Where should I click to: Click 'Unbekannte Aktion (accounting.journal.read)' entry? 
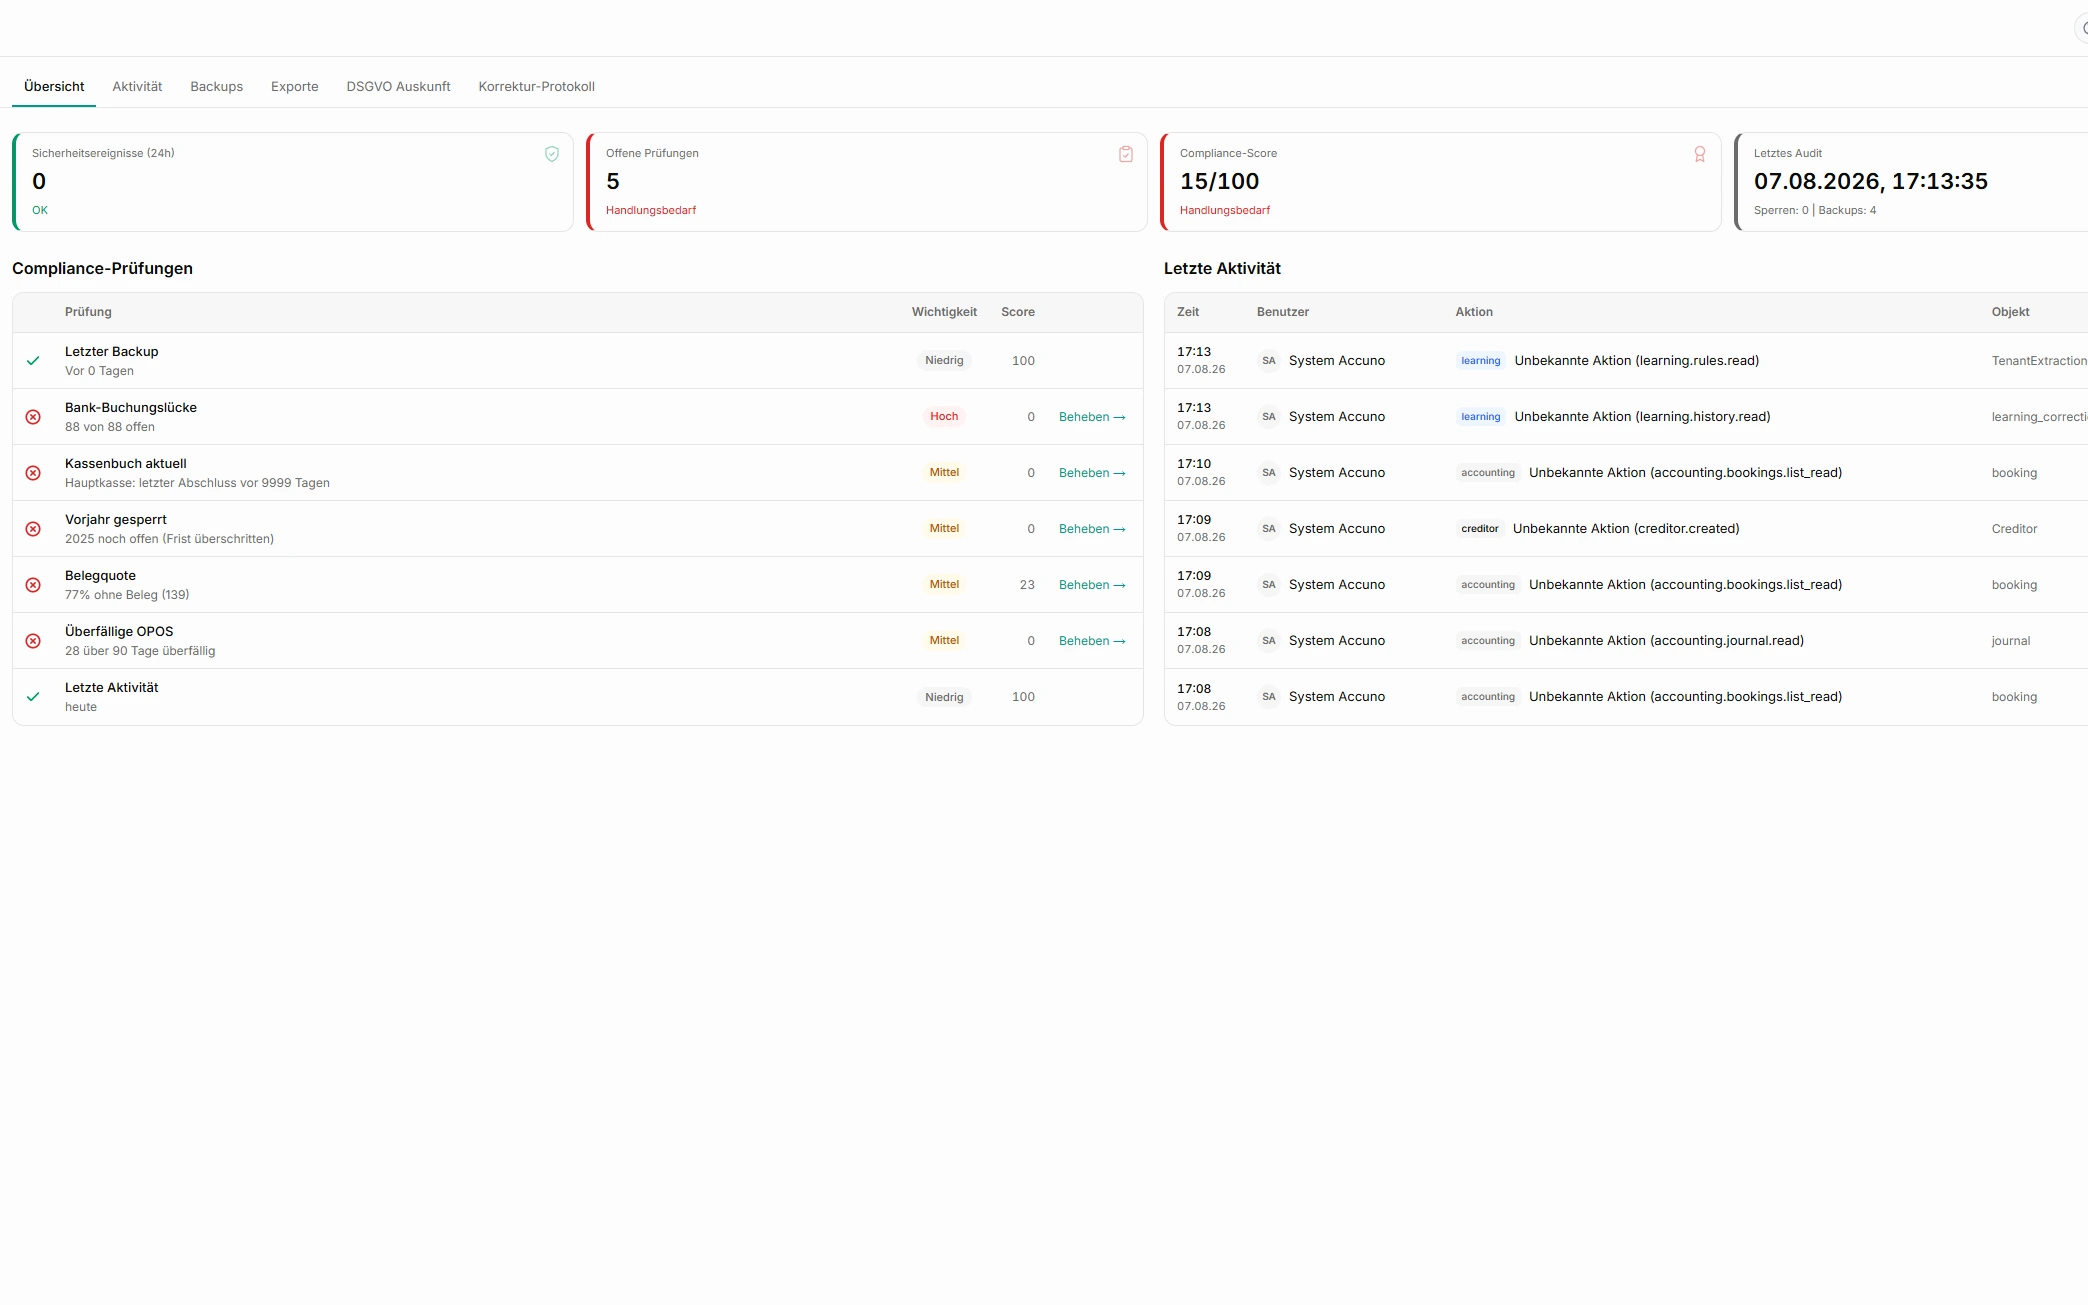pos(1666,641)
